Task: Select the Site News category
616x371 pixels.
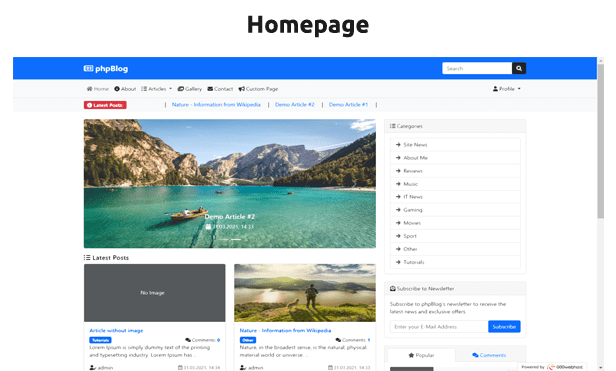Action: coord(455,145)
